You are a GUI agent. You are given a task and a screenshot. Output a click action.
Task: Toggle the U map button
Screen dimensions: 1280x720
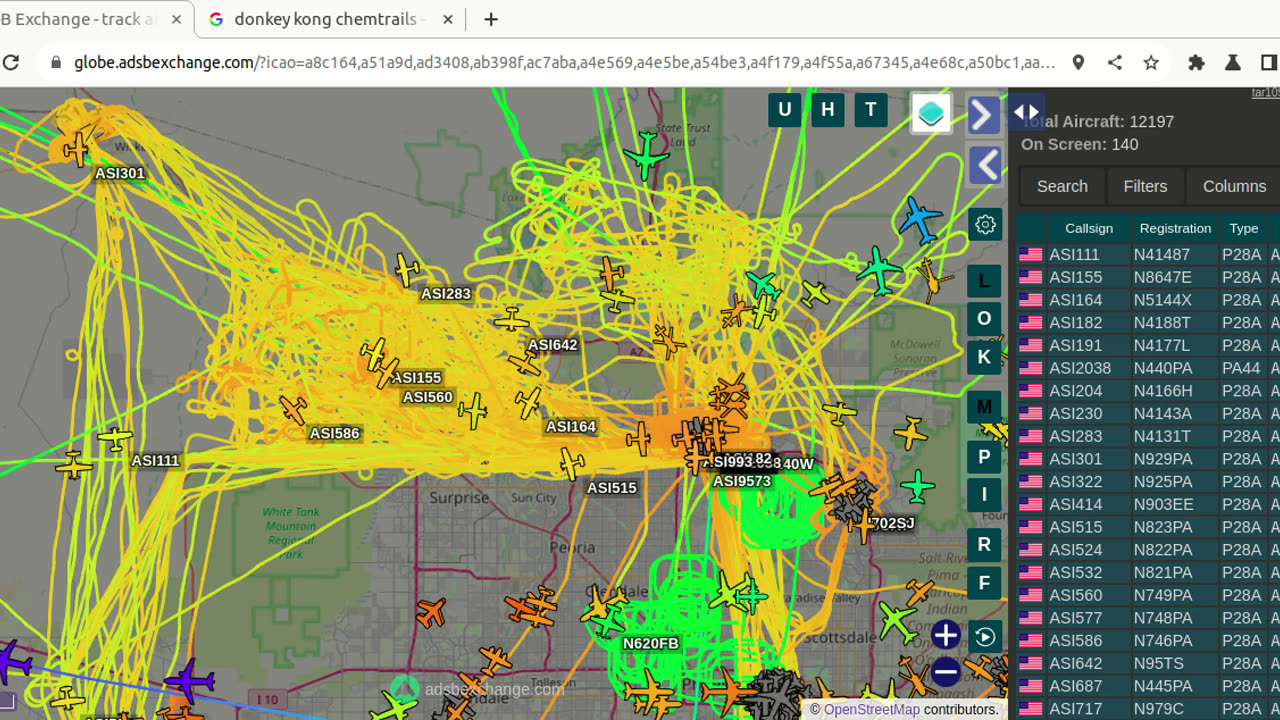[x=784, y=110]
